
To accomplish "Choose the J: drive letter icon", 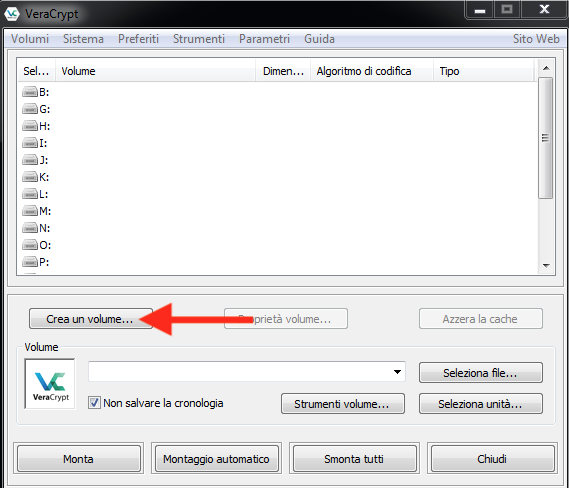I will pyautogui.click(x=30, y=160).
